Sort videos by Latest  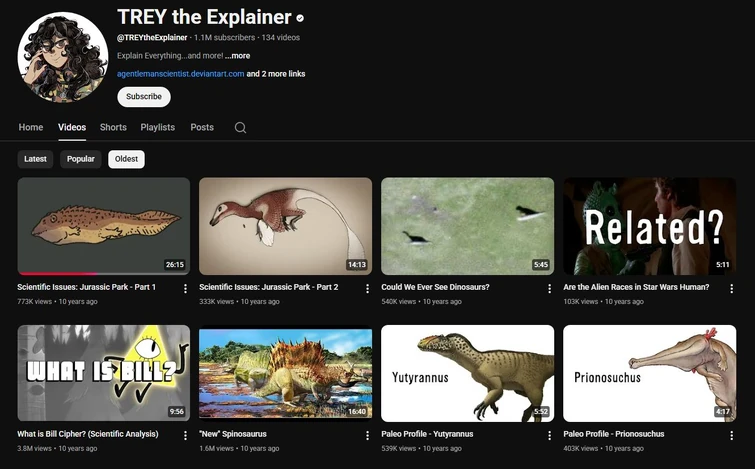[36, 159]
